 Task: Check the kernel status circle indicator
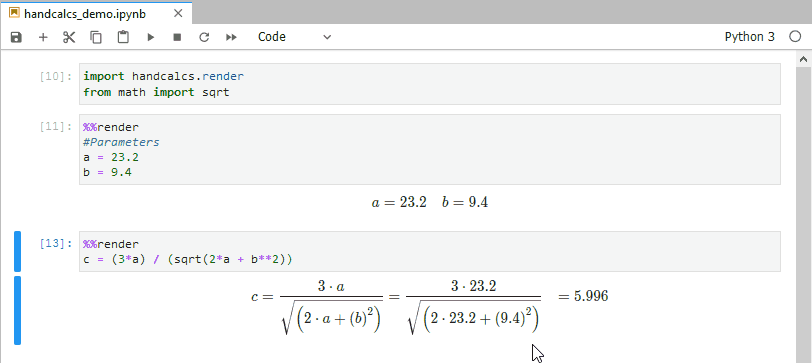pyautogui.click(x=795, y=37)
